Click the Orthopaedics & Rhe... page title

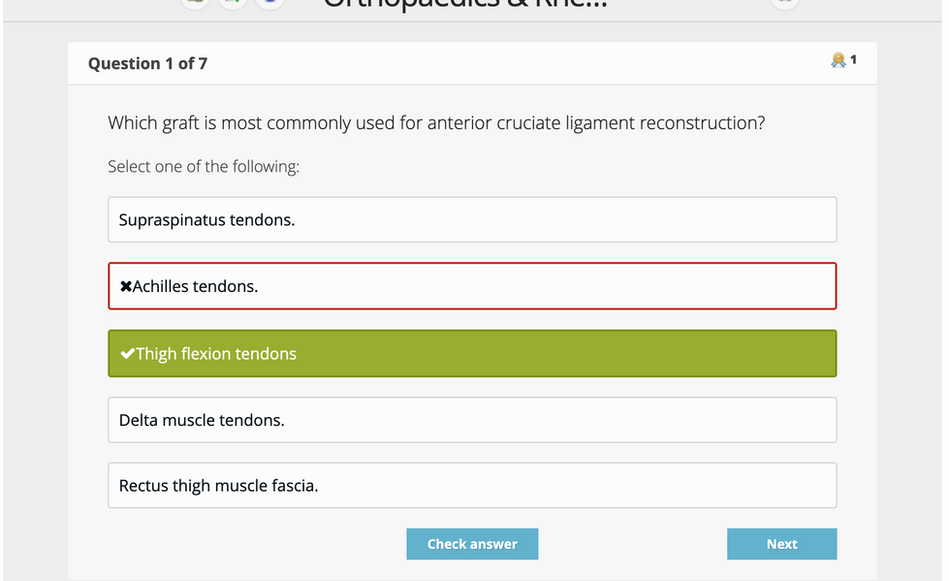[465, 4]
